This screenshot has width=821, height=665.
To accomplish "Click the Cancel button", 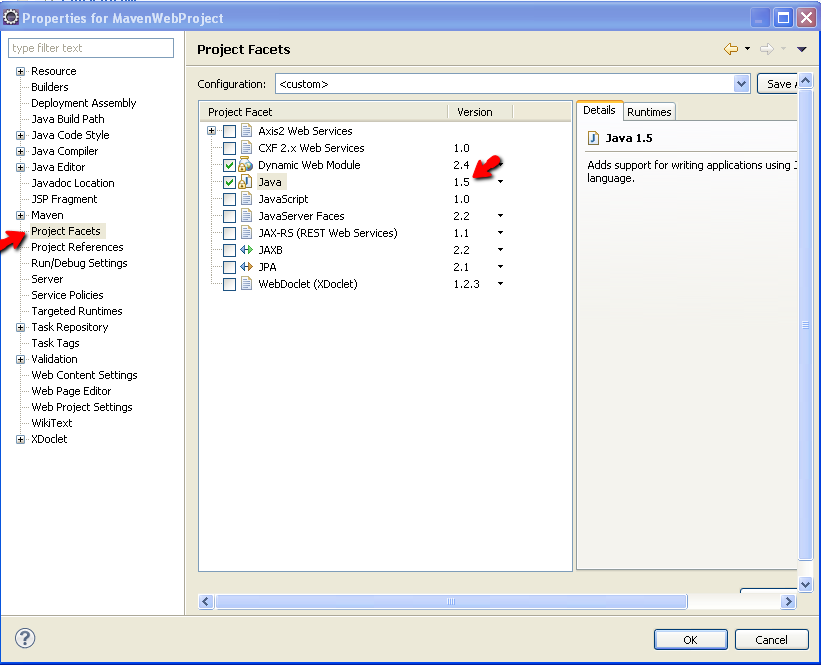I will 772,639.
